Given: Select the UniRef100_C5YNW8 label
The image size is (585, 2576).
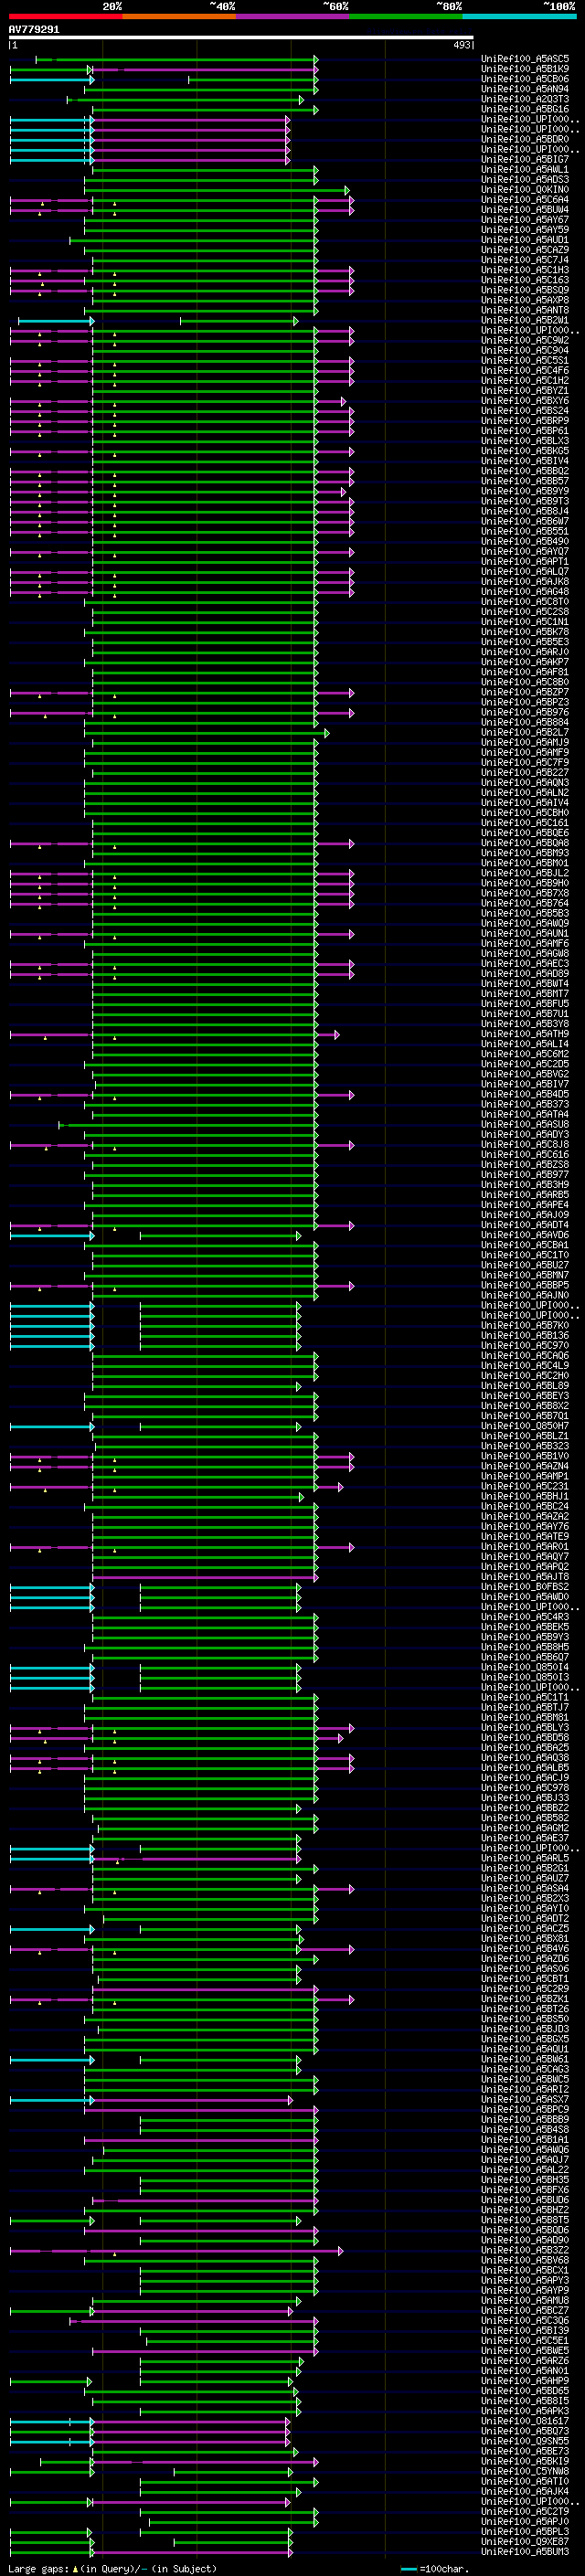Looking at the screenshot, I should click(x=525, y=2471).
